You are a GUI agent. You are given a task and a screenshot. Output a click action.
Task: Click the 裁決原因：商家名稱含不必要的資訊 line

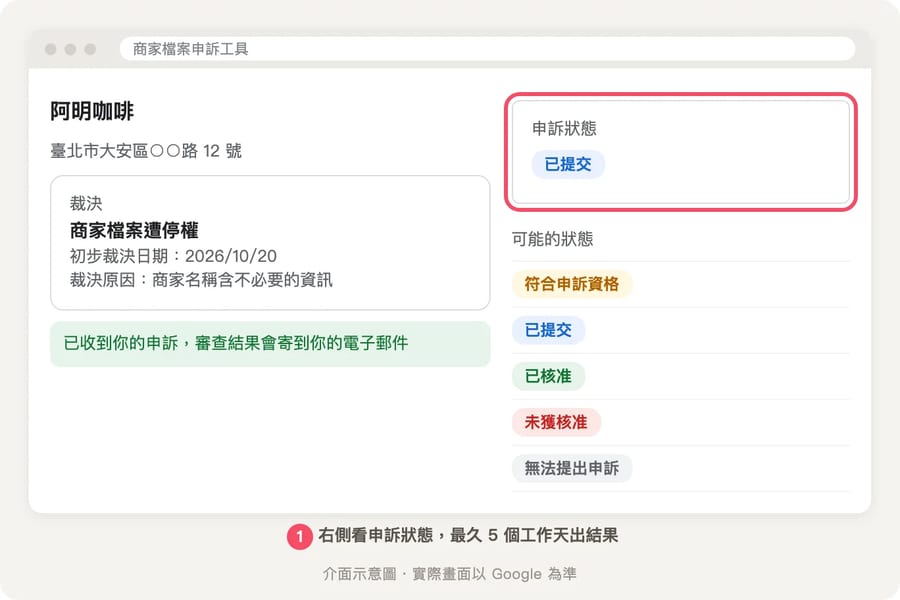[201, 280]
